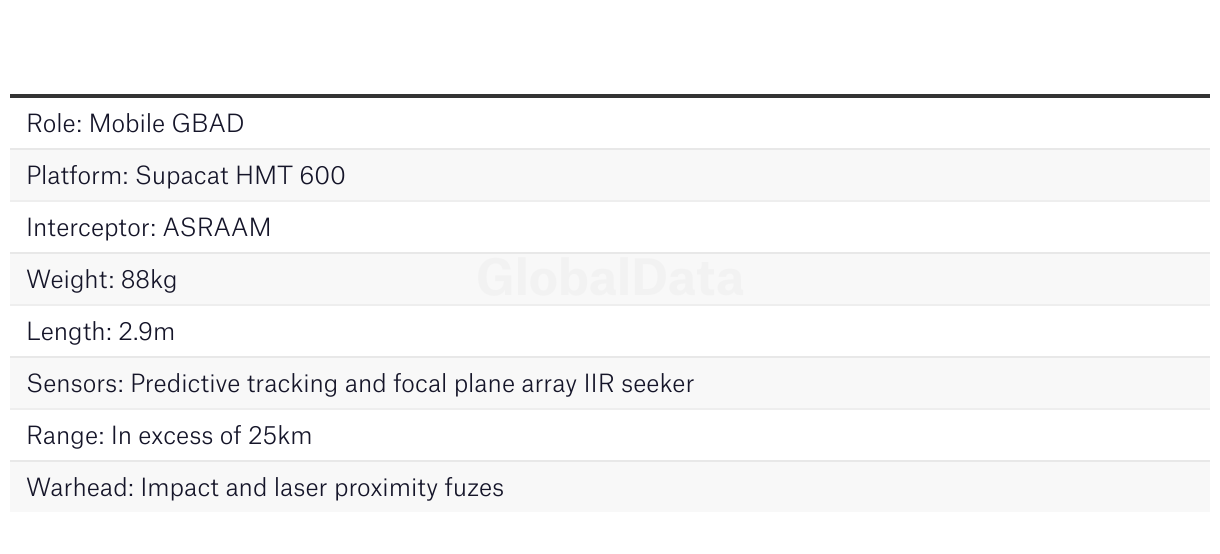Viewport: 1220px width, 554px height.
Task: Click the Interceptor: ASRAAM row
Action: 148,228
